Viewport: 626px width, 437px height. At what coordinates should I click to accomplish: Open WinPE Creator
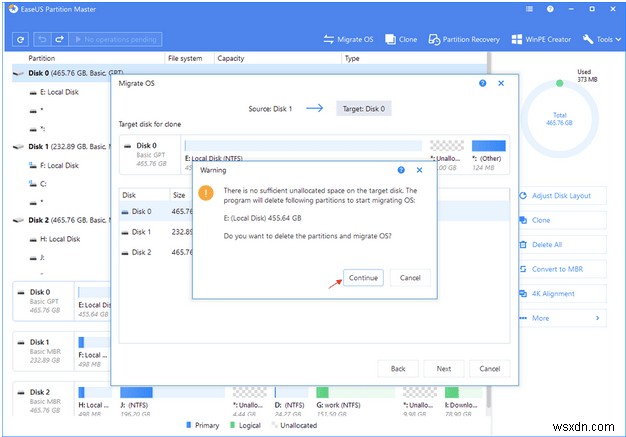[541, 40]
